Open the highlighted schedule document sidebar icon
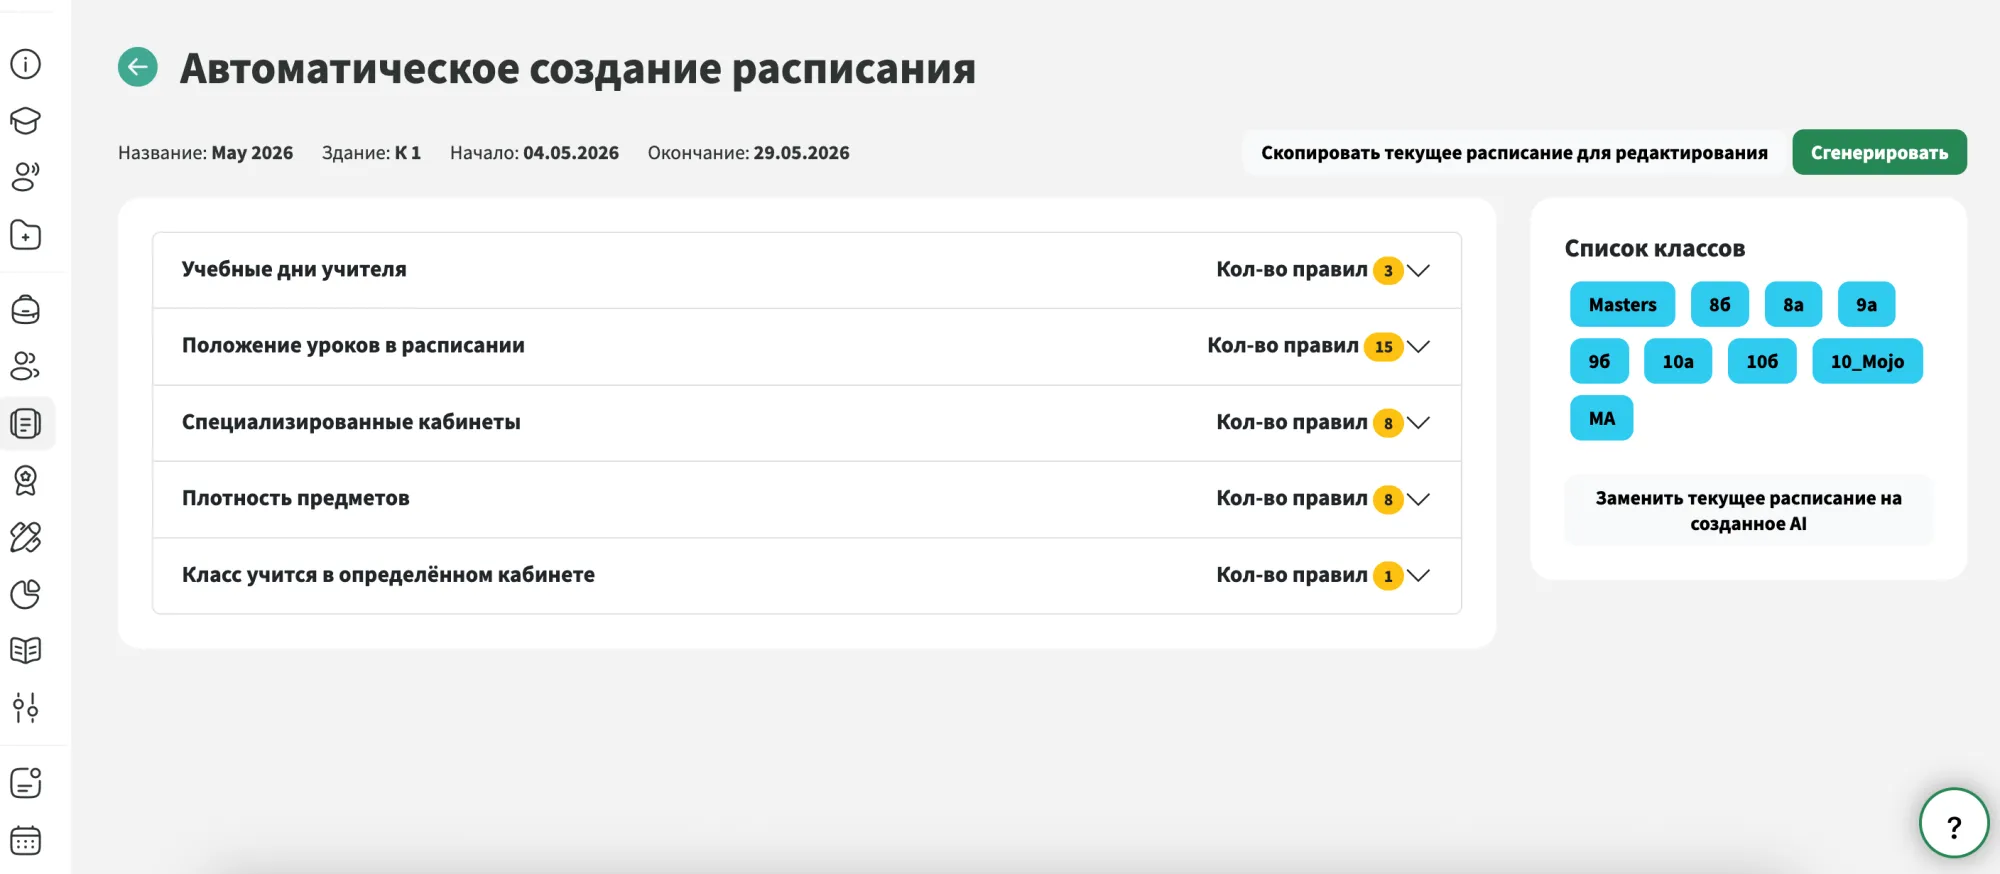The width and height of the screenshot is (2000, 874). point(26,423)
